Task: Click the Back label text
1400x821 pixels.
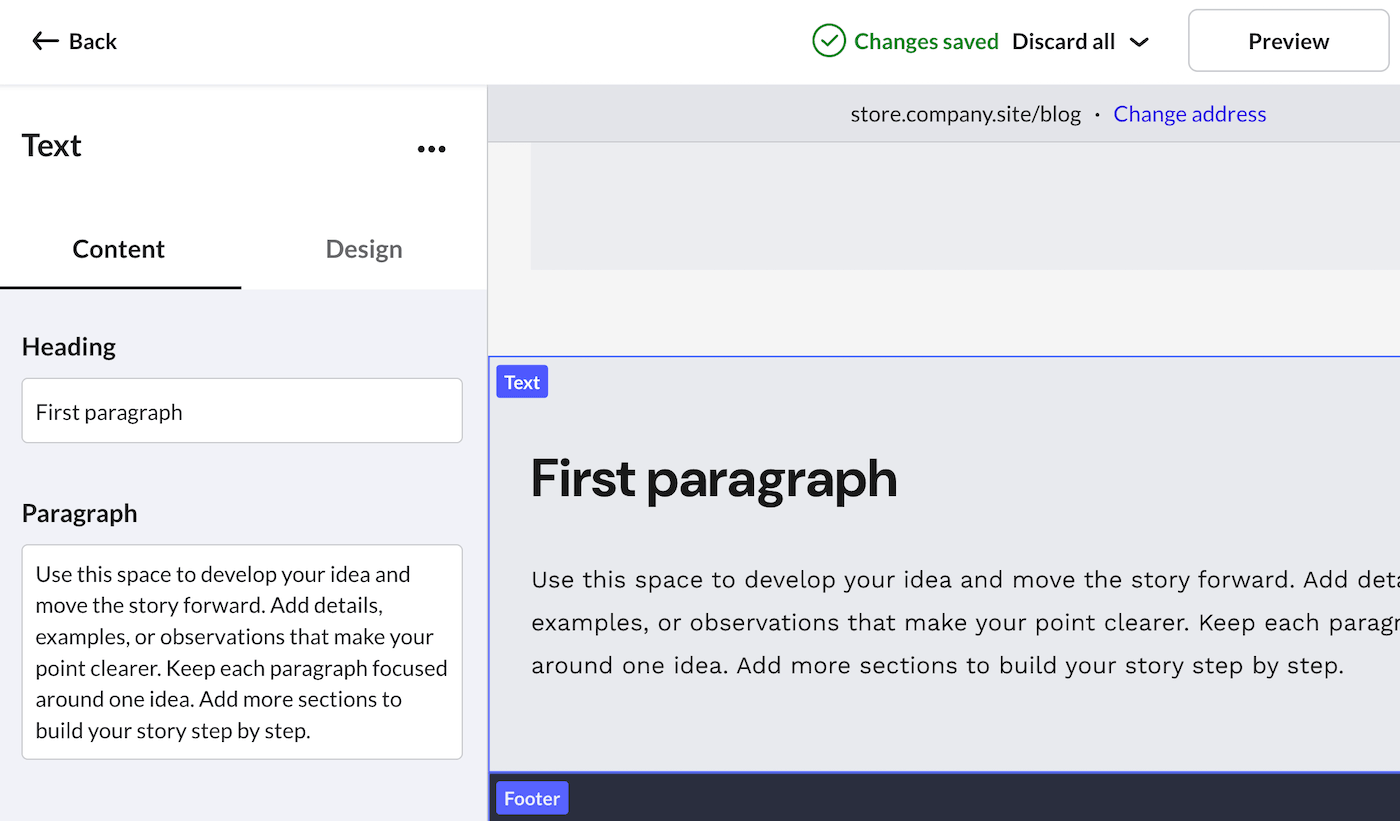Action: pyautogui.click(x=93, y=41)
